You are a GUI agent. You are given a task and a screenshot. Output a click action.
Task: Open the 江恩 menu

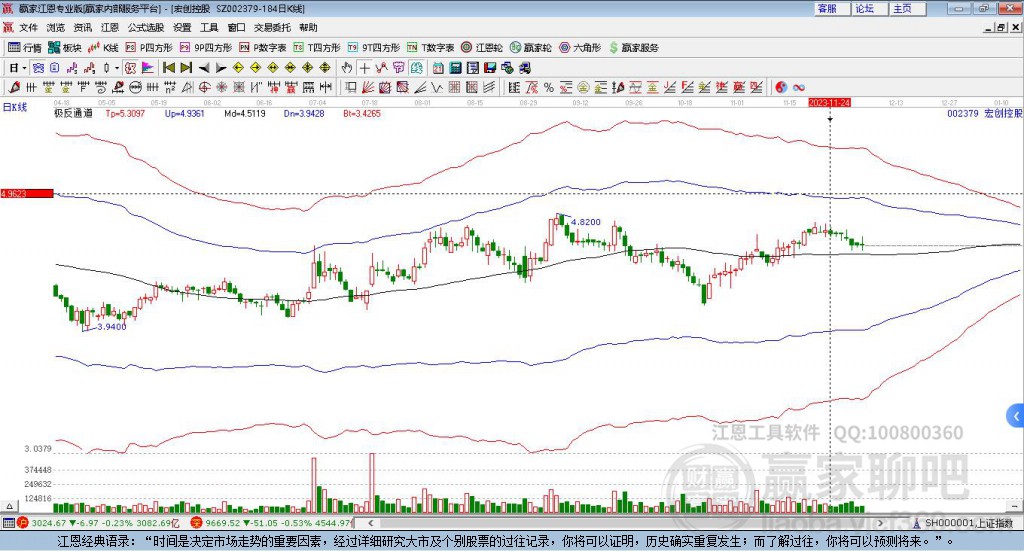pyautogui.click(x=110, y=27)
